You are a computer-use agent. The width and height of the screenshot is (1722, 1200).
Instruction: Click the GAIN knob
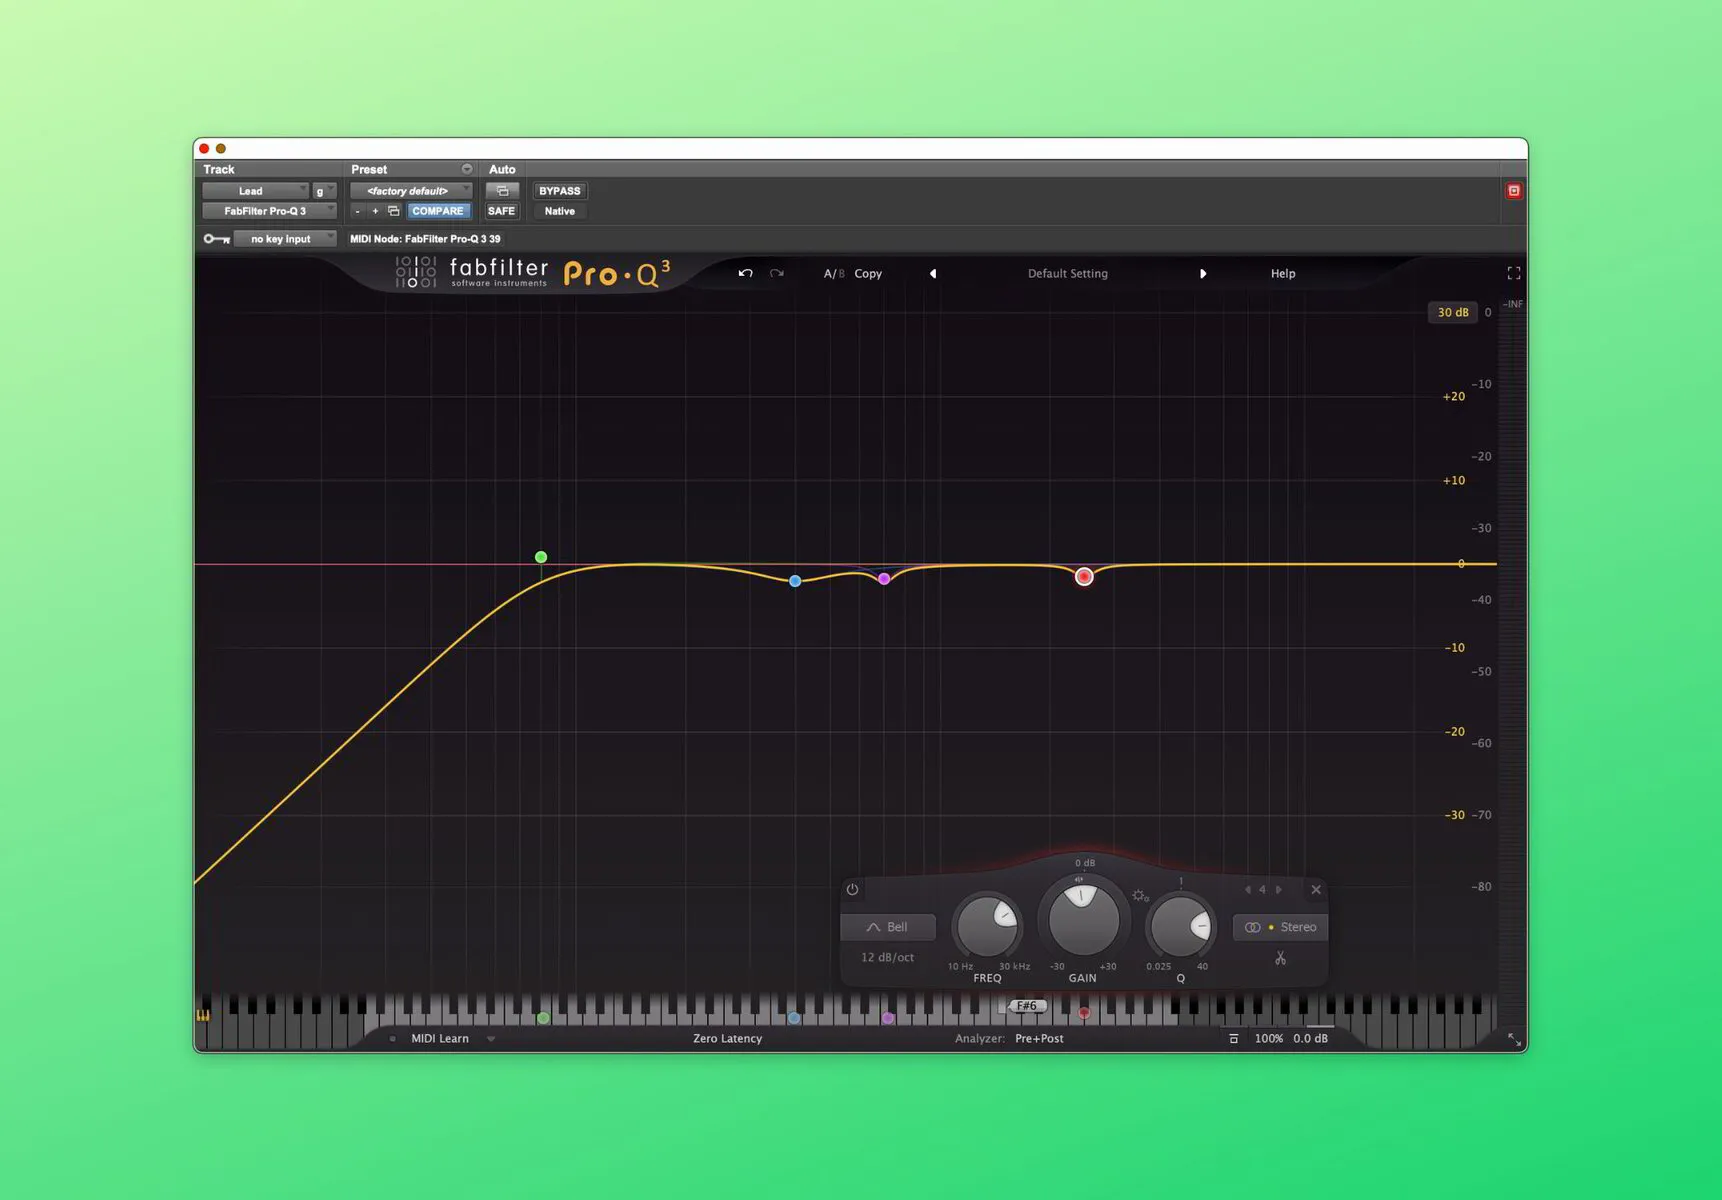point(1083,918)
